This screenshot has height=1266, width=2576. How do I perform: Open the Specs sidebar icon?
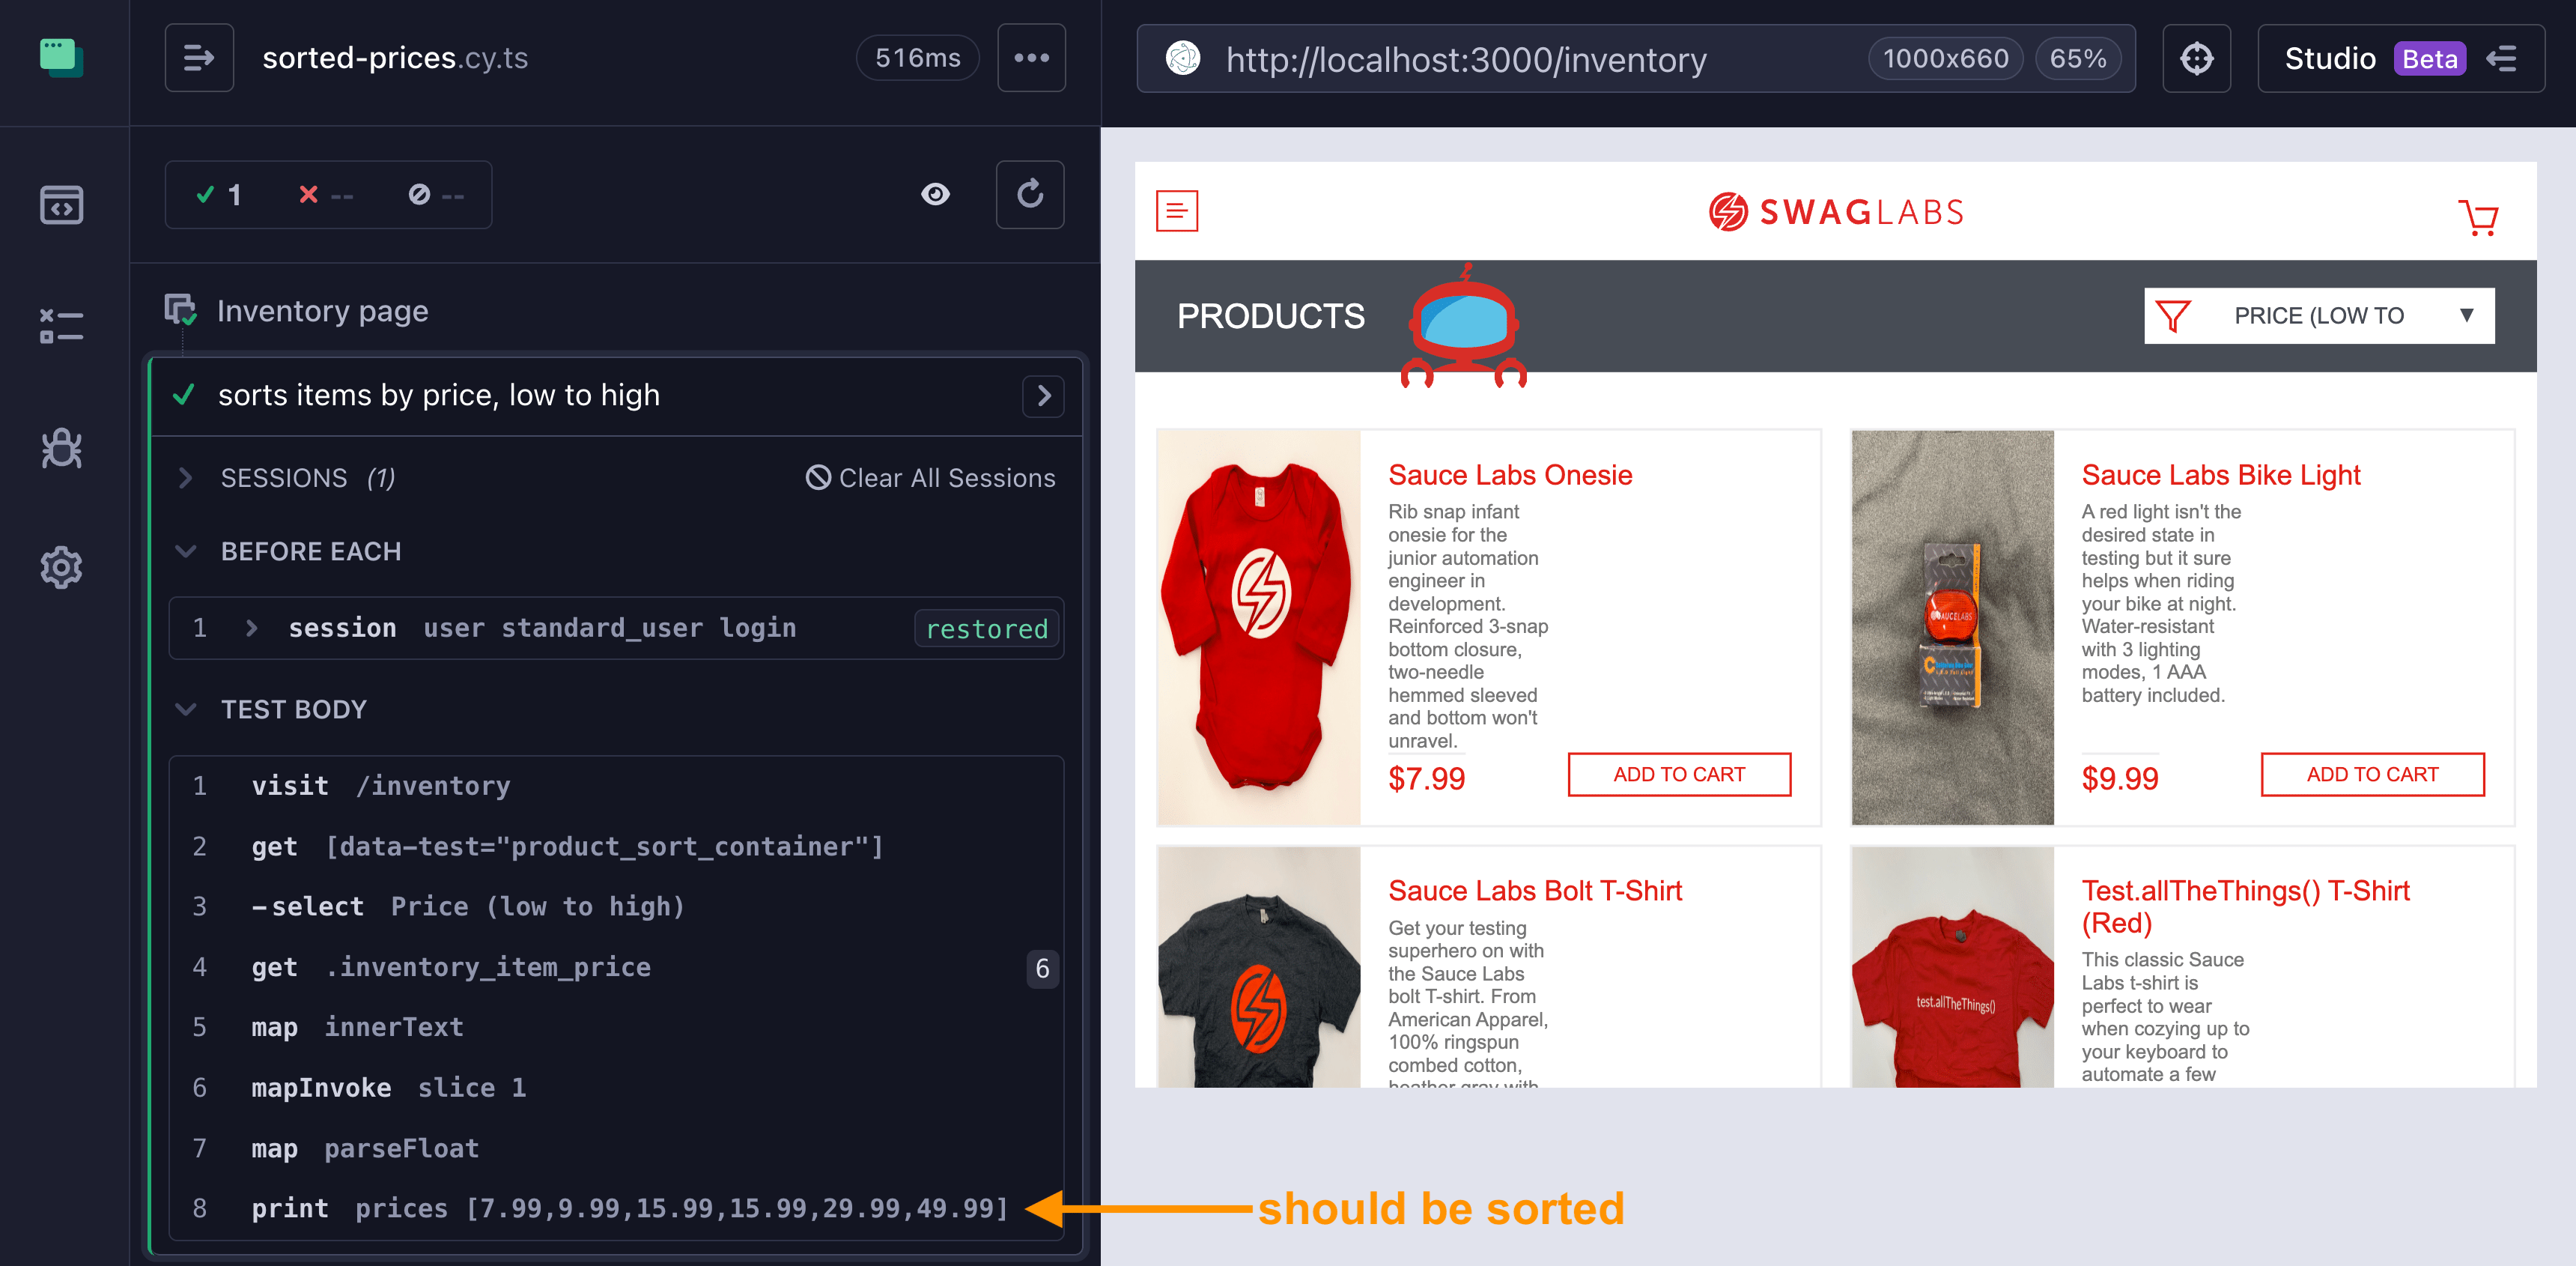click(x=61, y=205)
